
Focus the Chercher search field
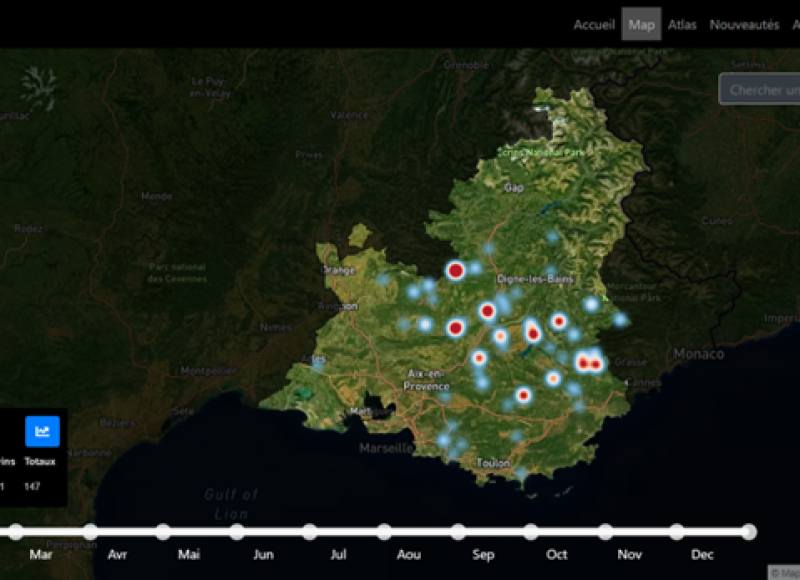tap(760, 89)
